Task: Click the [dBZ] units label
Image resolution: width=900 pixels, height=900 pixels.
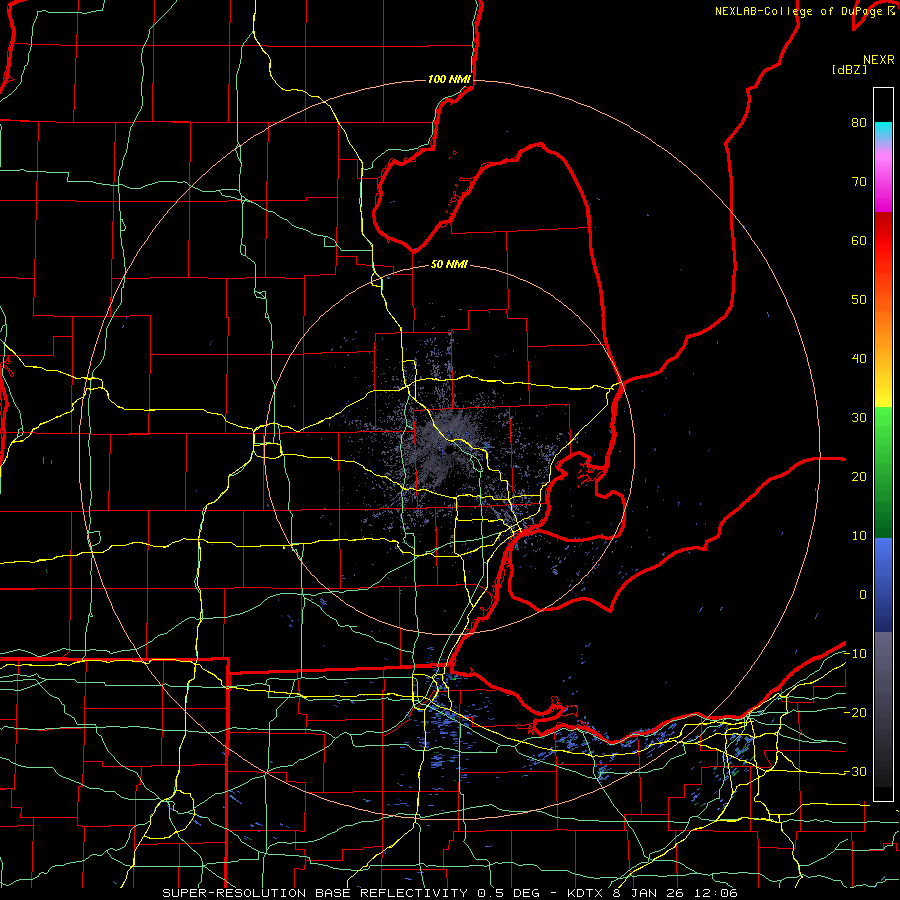Action: pos(849,69)
